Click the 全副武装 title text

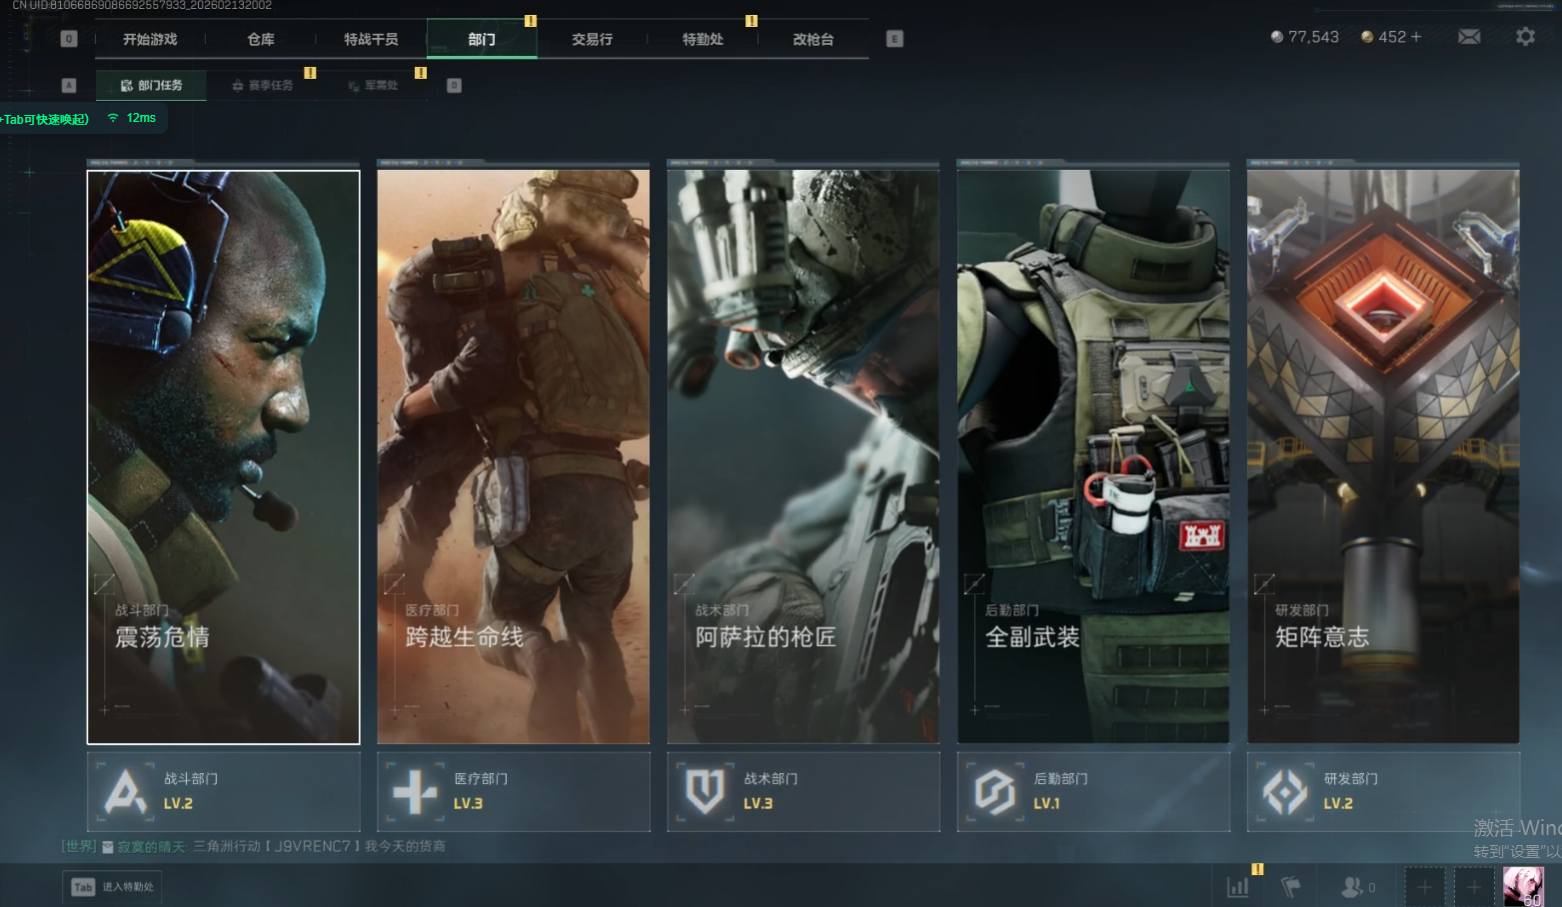pyautogui.click(x=1032, y=637)
